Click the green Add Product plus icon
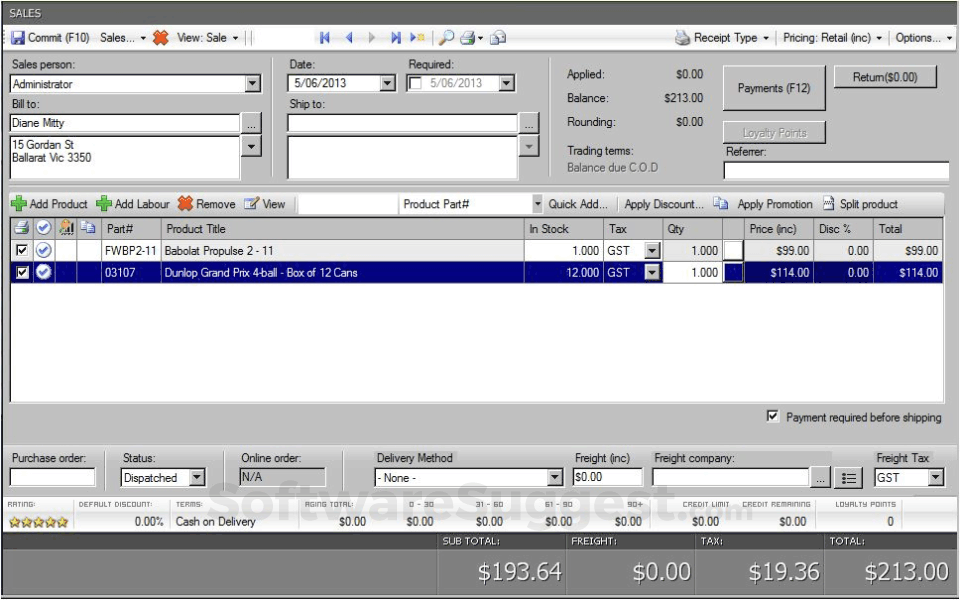This screenshot has width=960, height=600. [19, 203]
